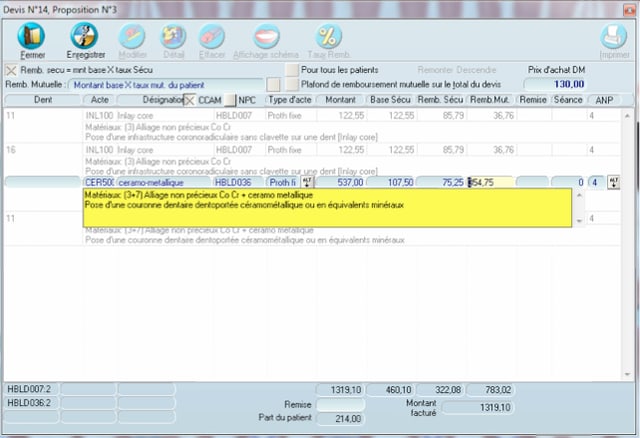Click the total 783,02 remb. mut. cell
The height and width of the screenshot is (438, 640).
point(491,390)
